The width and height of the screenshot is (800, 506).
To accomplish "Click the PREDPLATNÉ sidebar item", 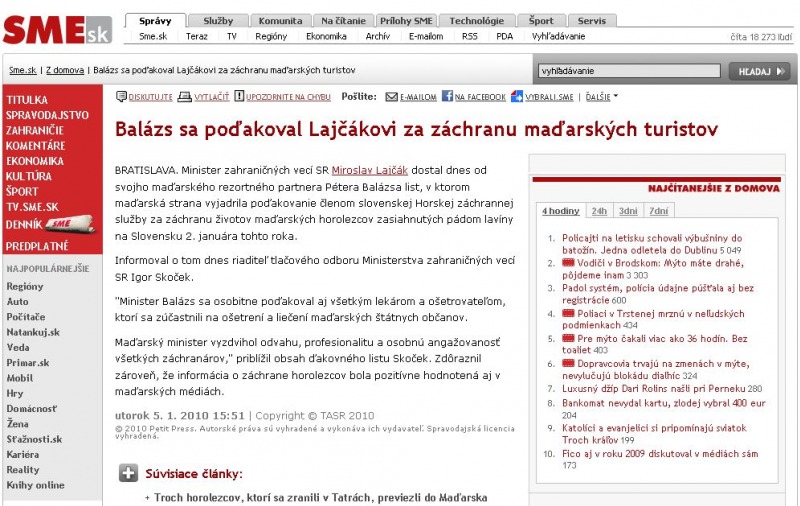I will coord(37,245).
